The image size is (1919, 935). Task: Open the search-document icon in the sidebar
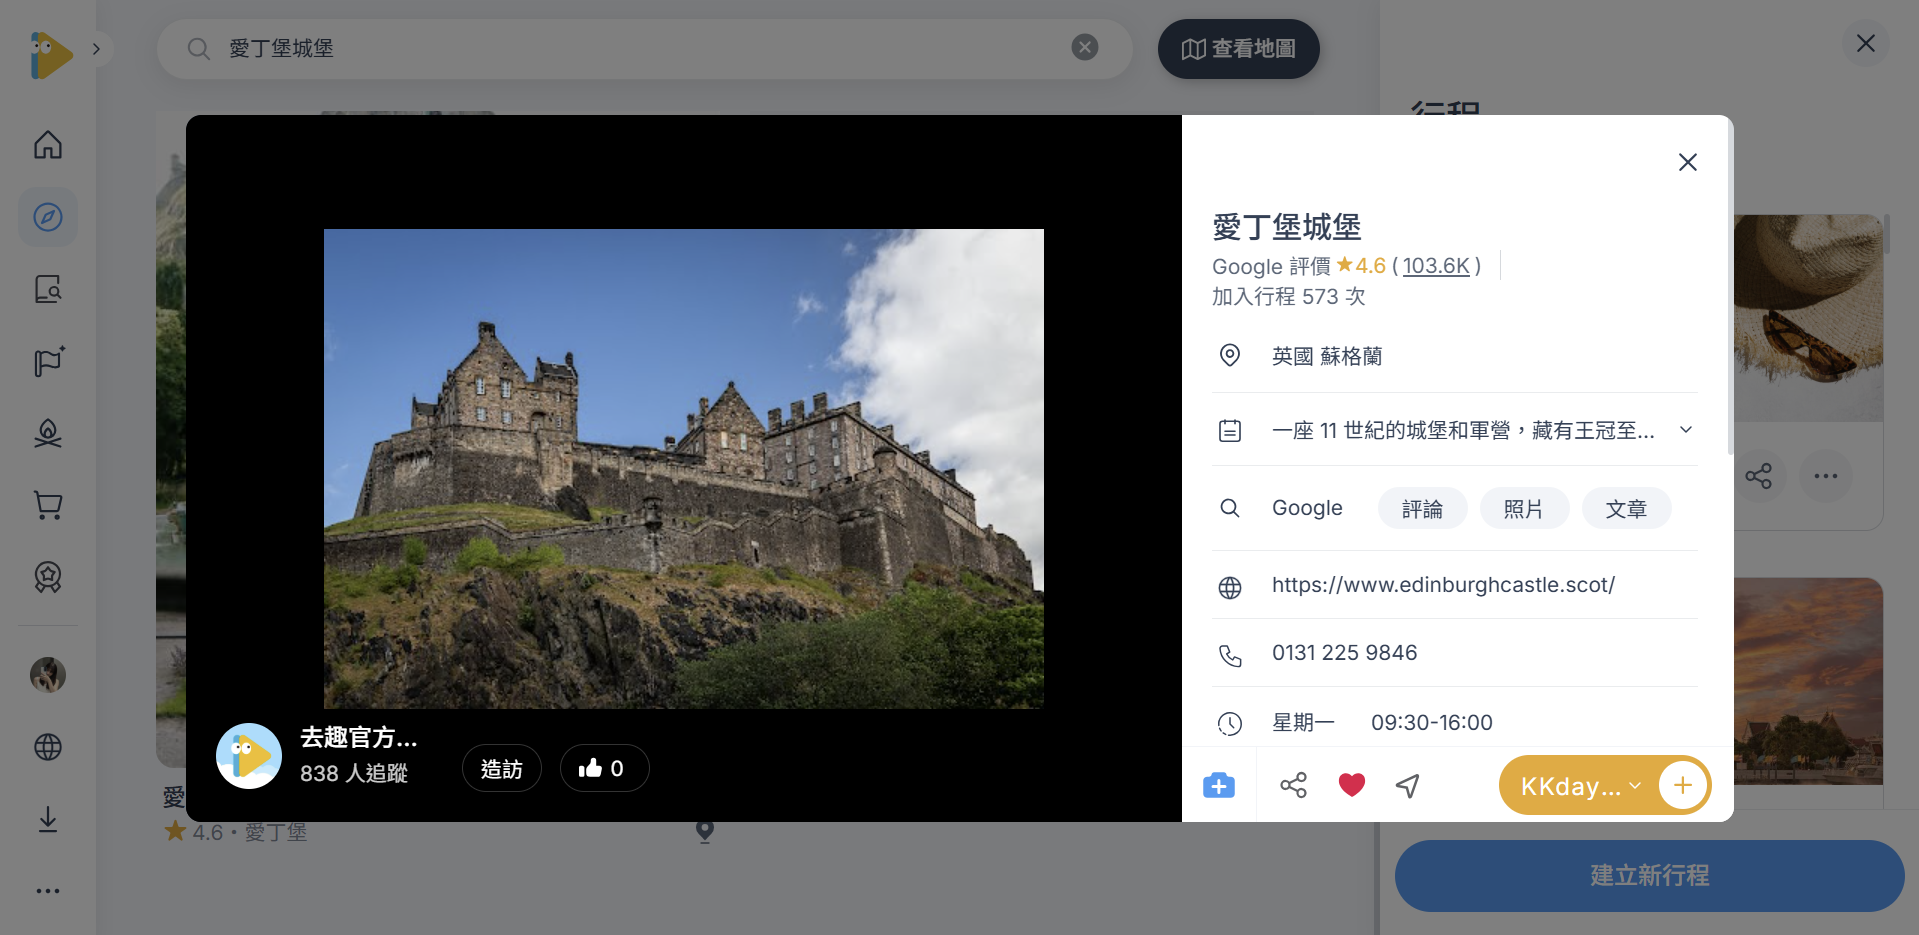click(x=48, y=289)
